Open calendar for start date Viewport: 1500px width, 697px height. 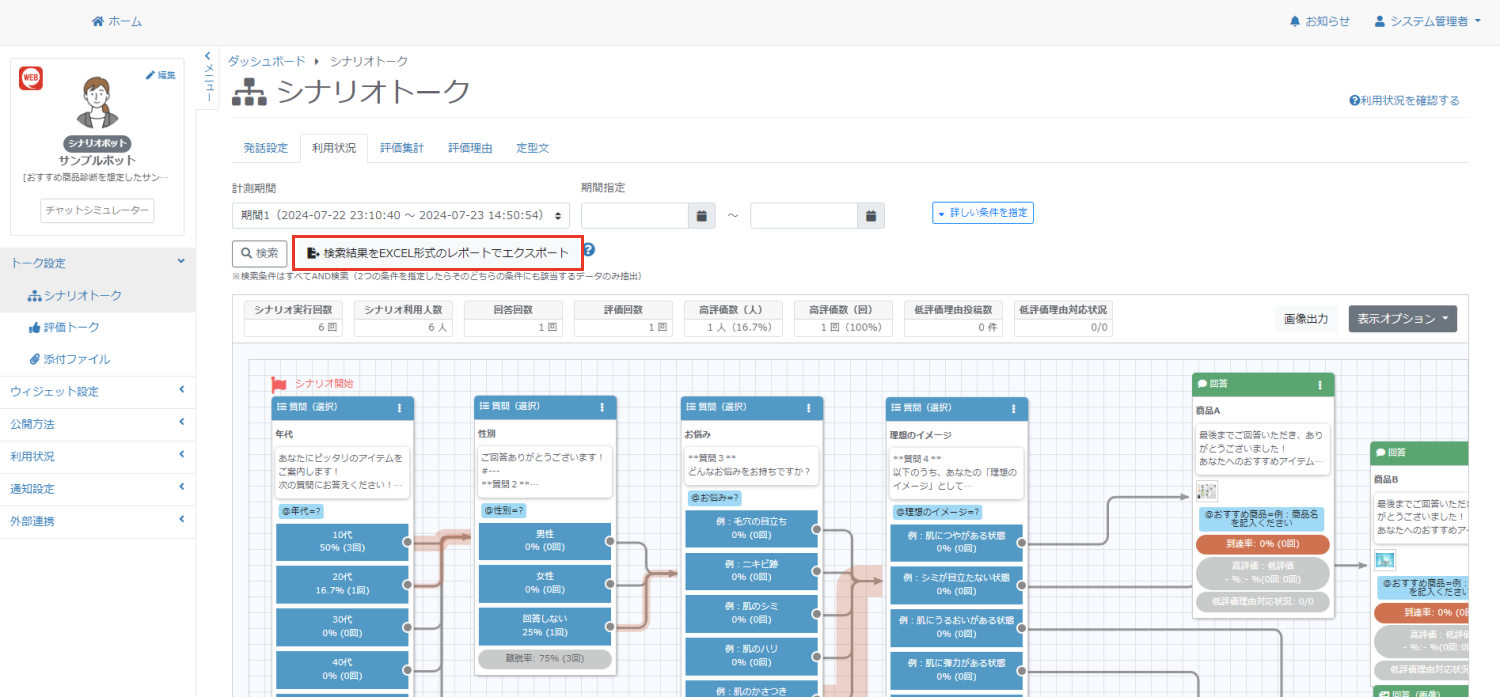click(x=702, y=215)
